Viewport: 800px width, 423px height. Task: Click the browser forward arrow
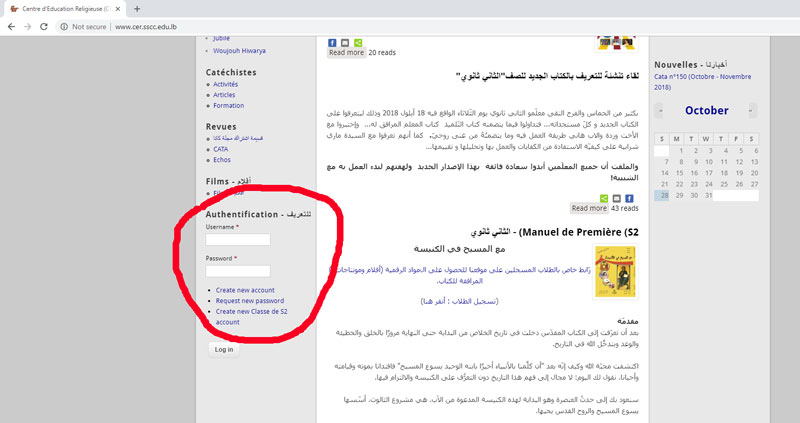(x=28, y=27)
